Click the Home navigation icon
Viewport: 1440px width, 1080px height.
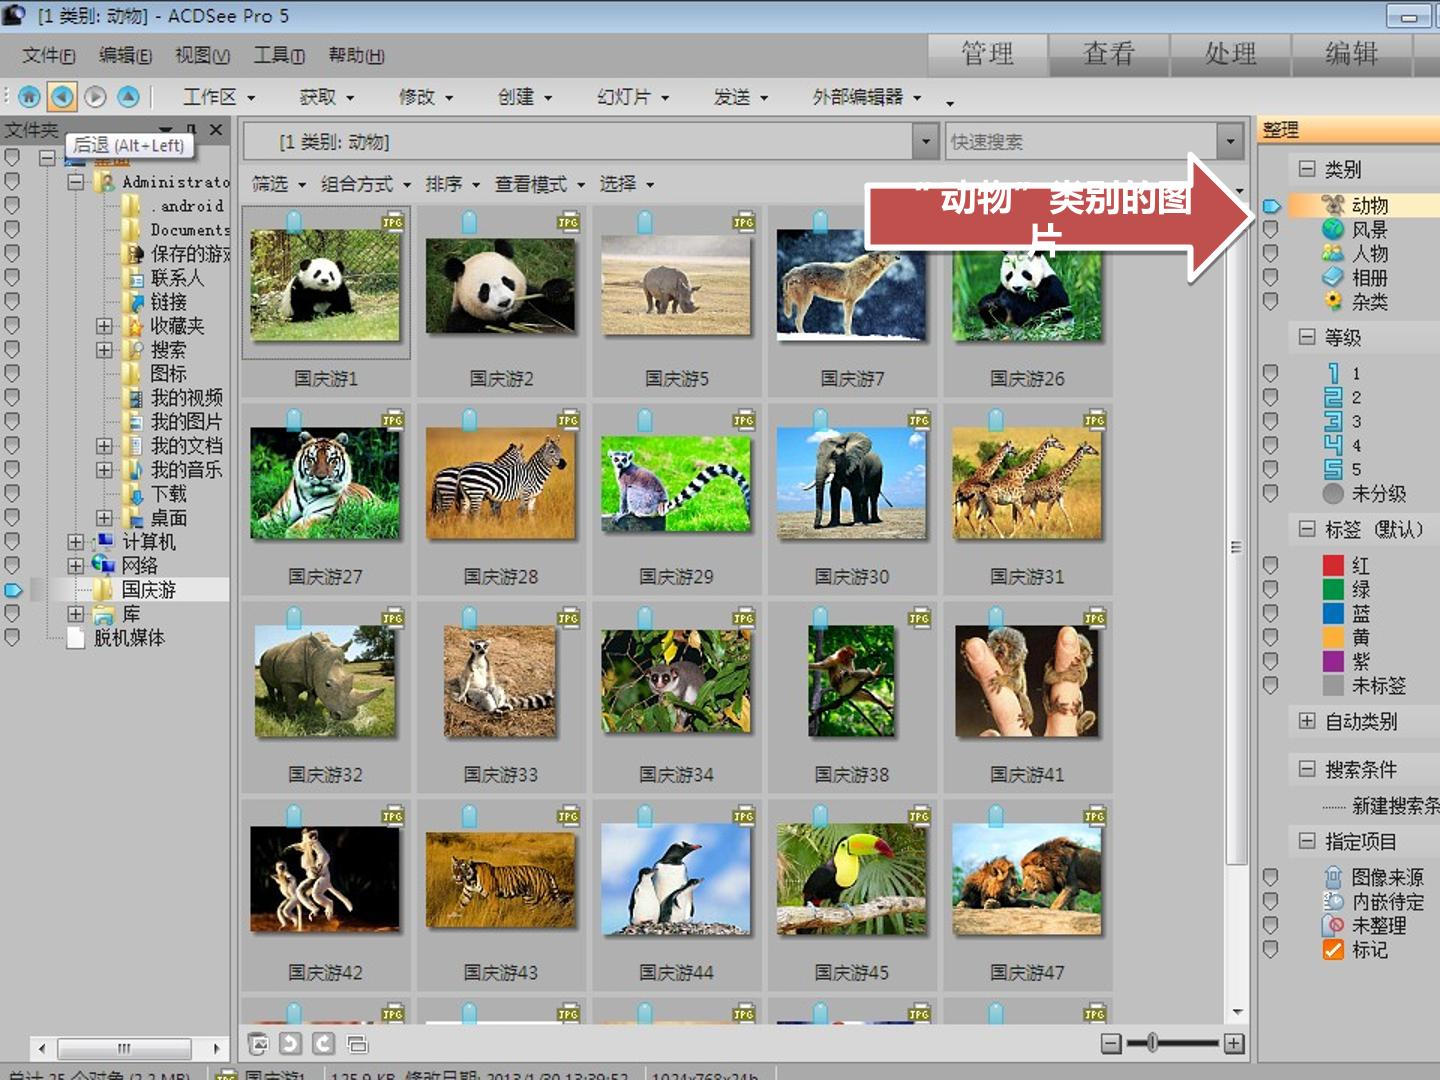[x=29, y=96]
